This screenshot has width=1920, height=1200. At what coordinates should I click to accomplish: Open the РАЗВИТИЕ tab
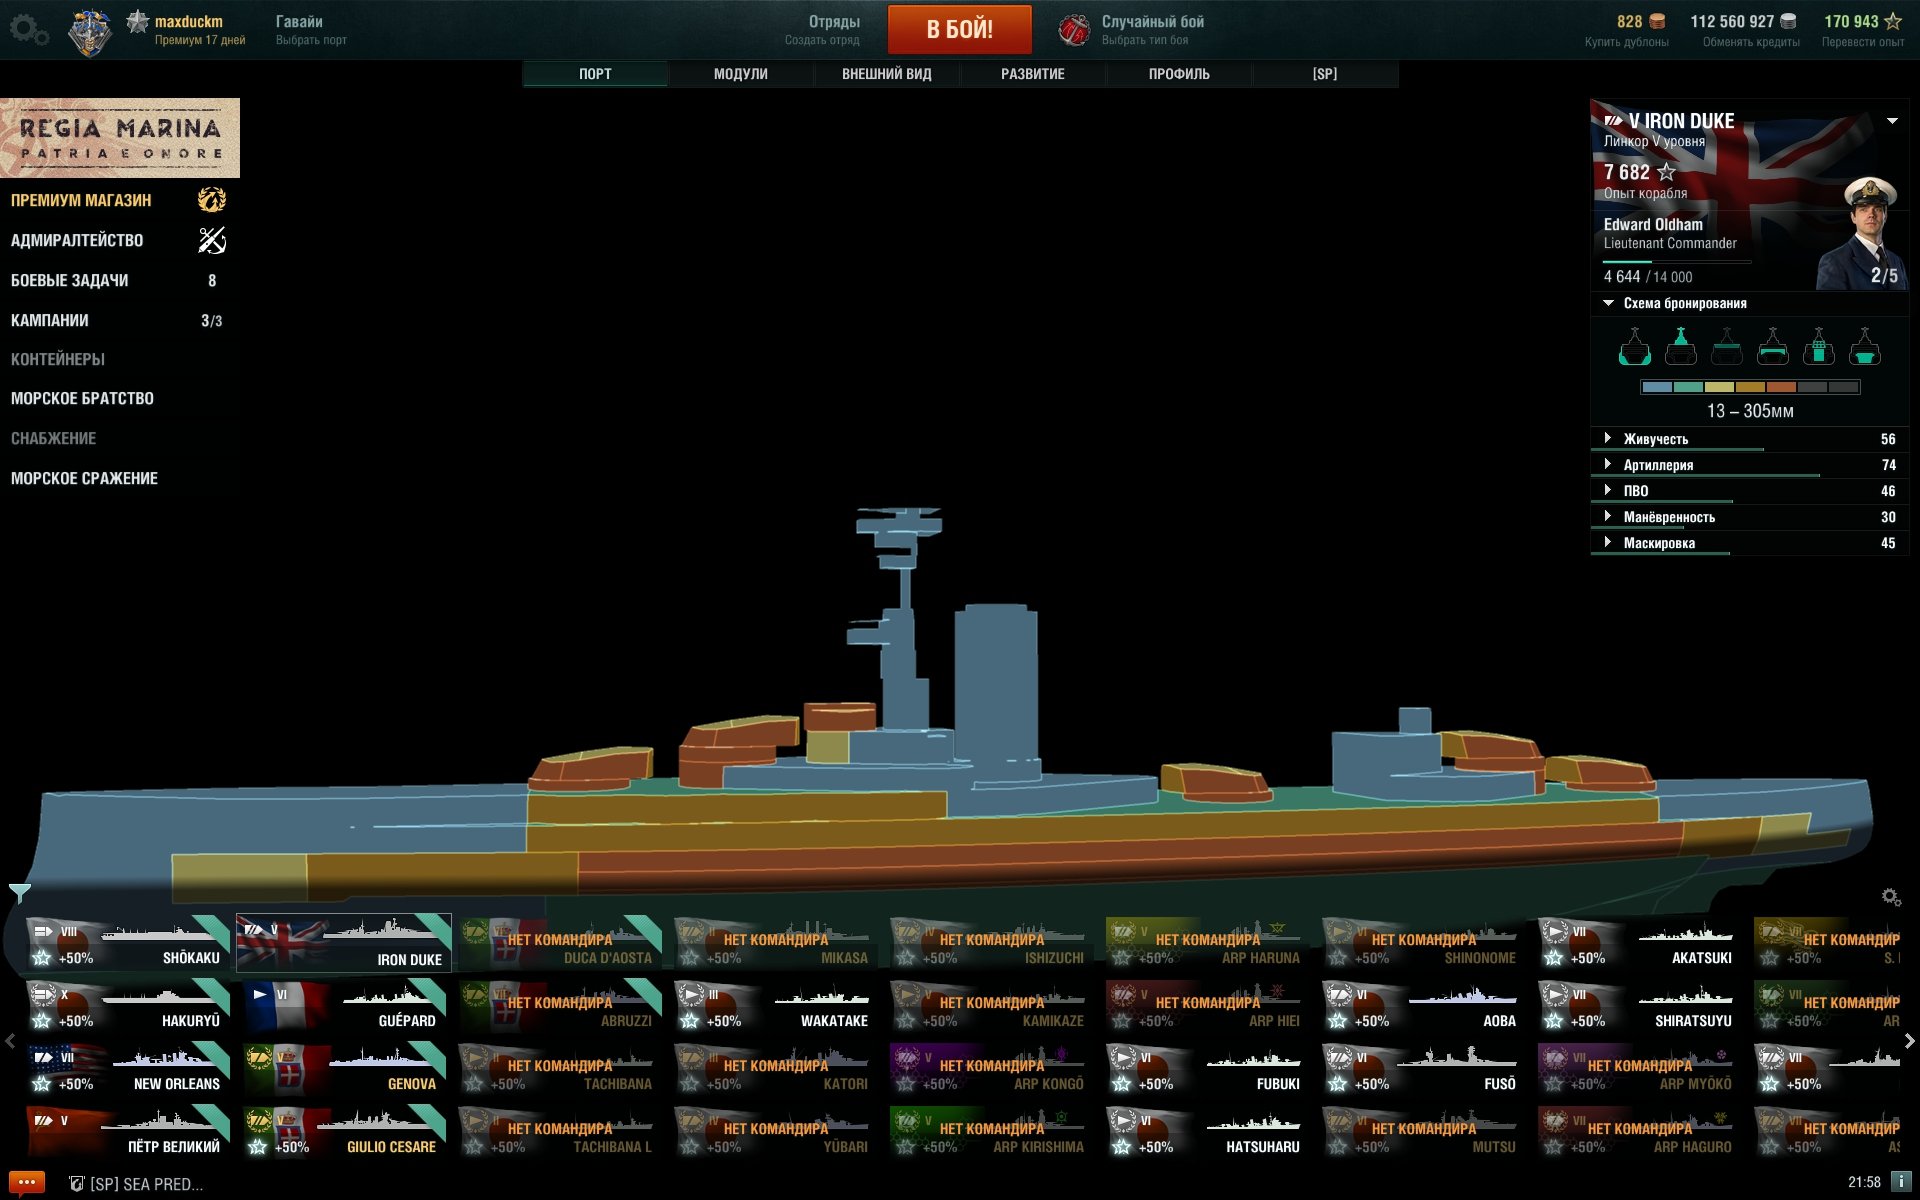click(x=1033, y=74)
